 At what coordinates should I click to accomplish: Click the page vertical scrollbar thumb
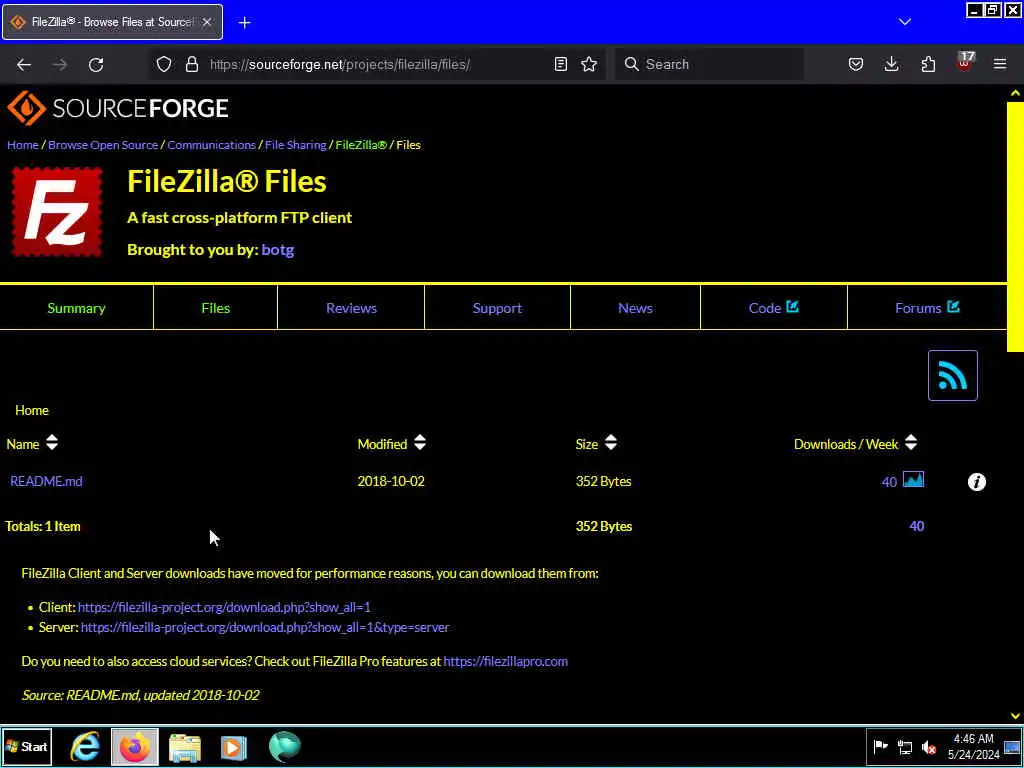[x=1015, y=227]
